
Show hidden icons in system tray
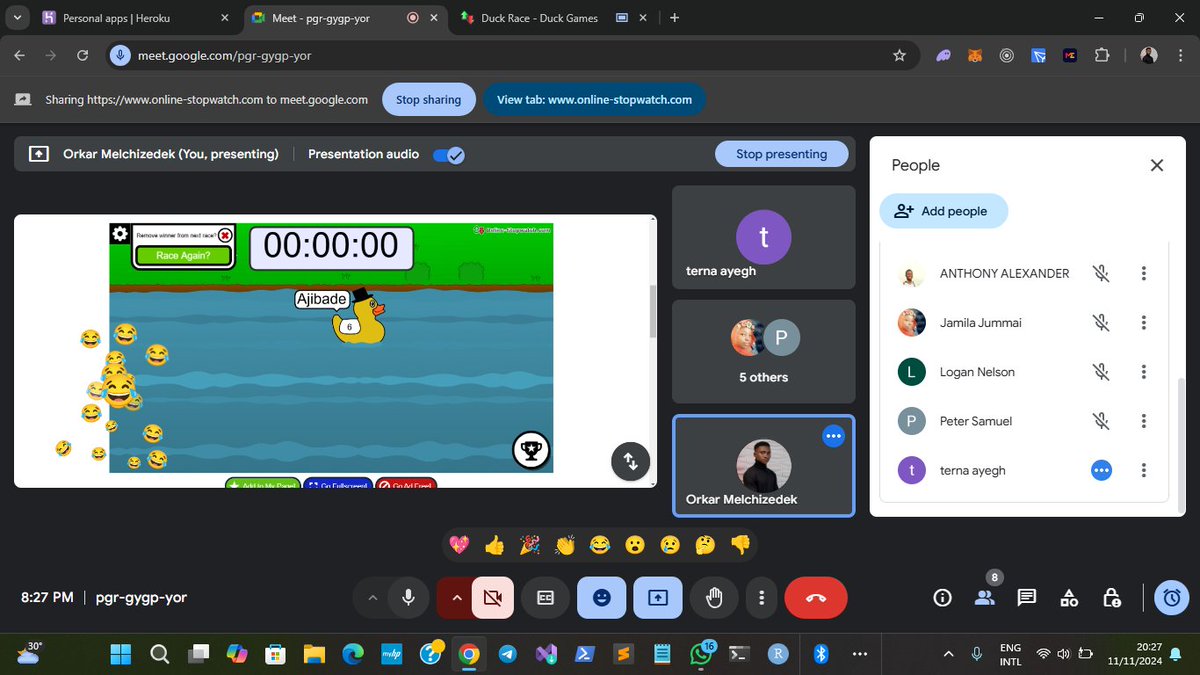pos(948,654)
